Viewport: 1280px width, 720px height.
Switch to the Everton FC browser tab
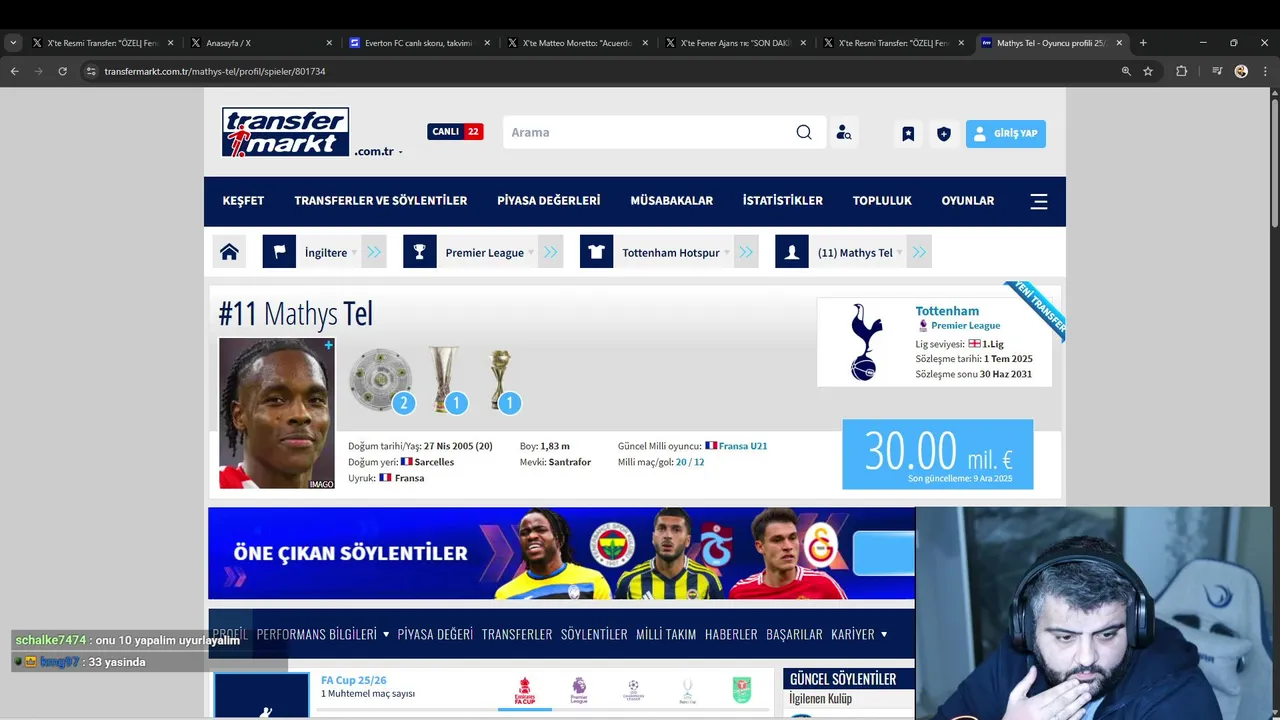tap(420, 43)
